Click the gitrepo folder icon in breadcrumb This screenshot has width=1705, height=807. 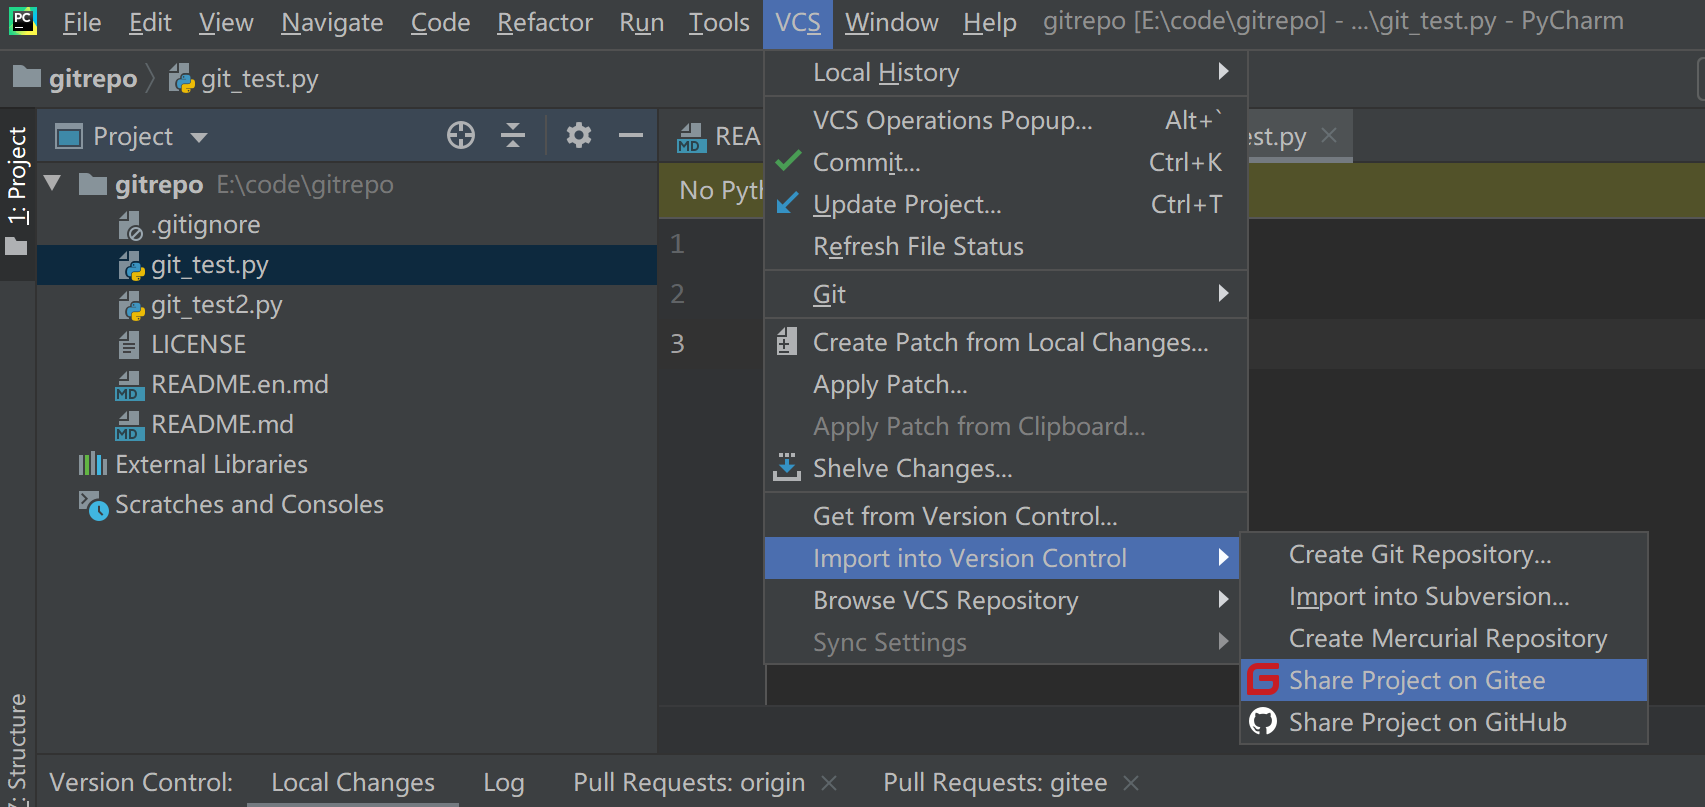coord(27,78)
